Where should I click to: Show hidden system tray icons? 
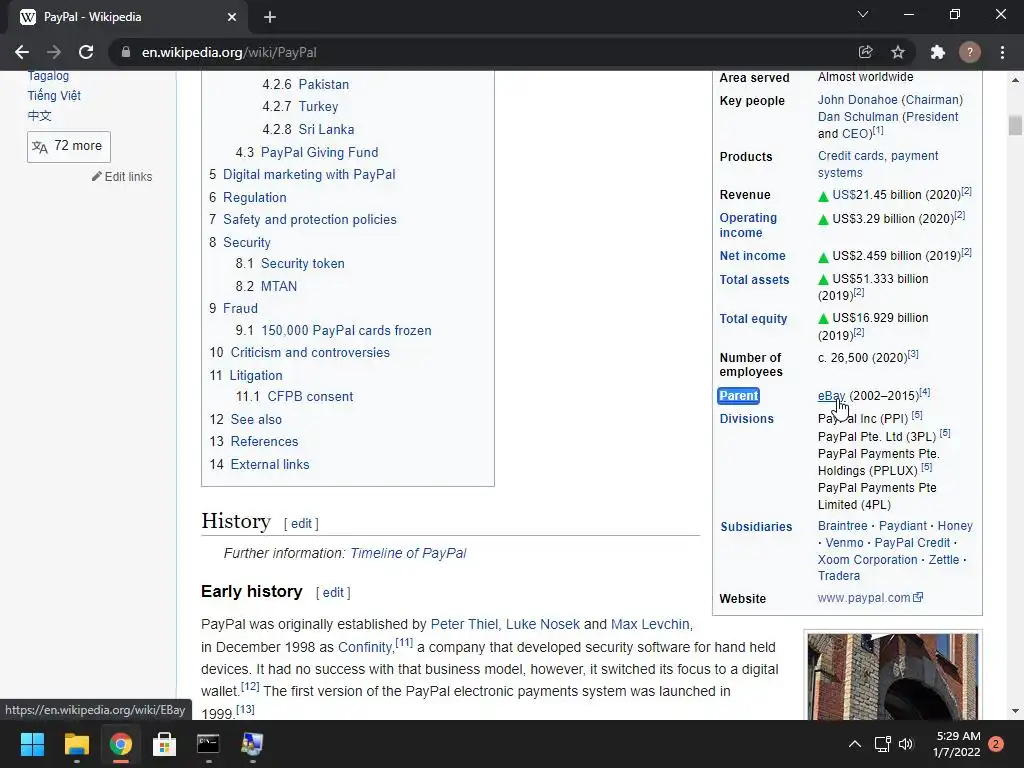pyautogui.click(x=854, y=744)
